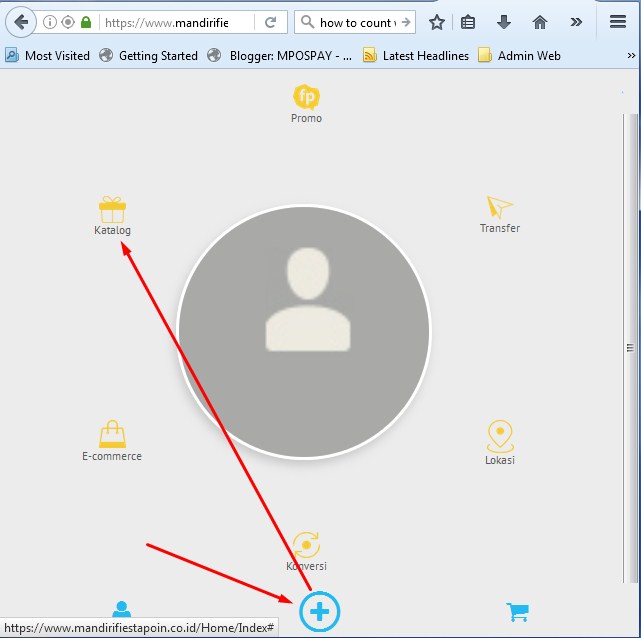Click the blue plus circle button
This screenshot has height=638, width=641.
(320, 611)
